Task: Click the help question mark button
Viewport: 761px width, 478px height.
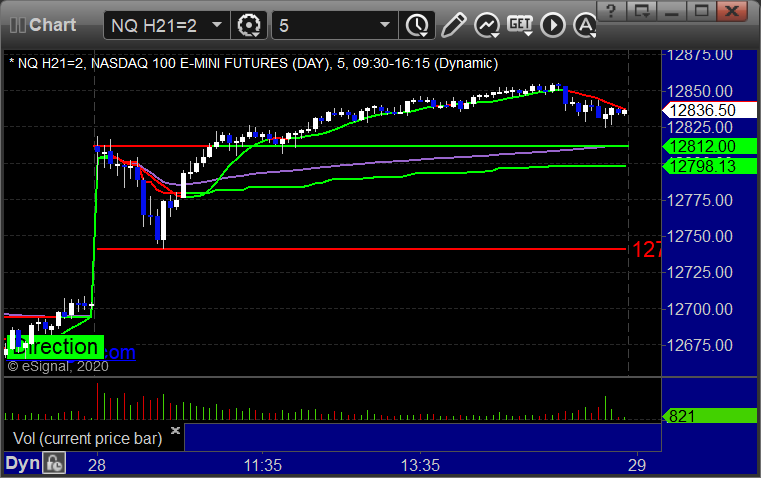Action: click(x=612, y=11)
